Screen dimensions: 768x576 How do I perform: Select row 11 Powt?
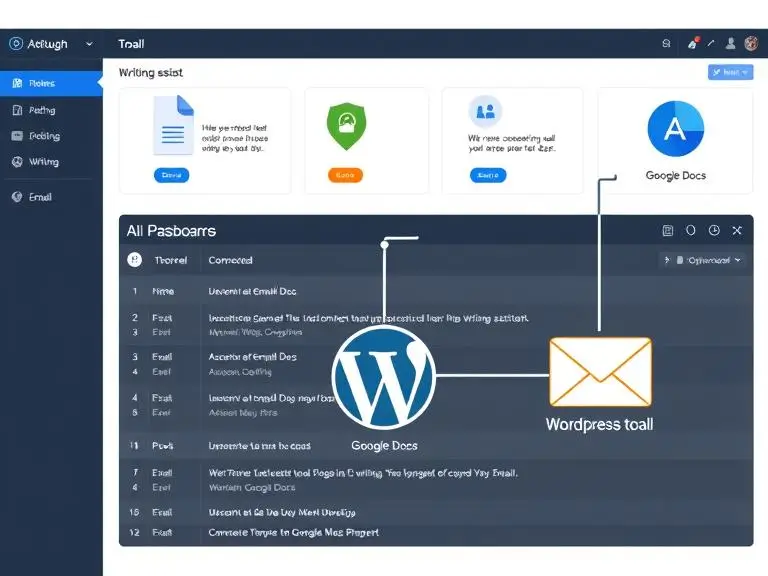[436, 446]
